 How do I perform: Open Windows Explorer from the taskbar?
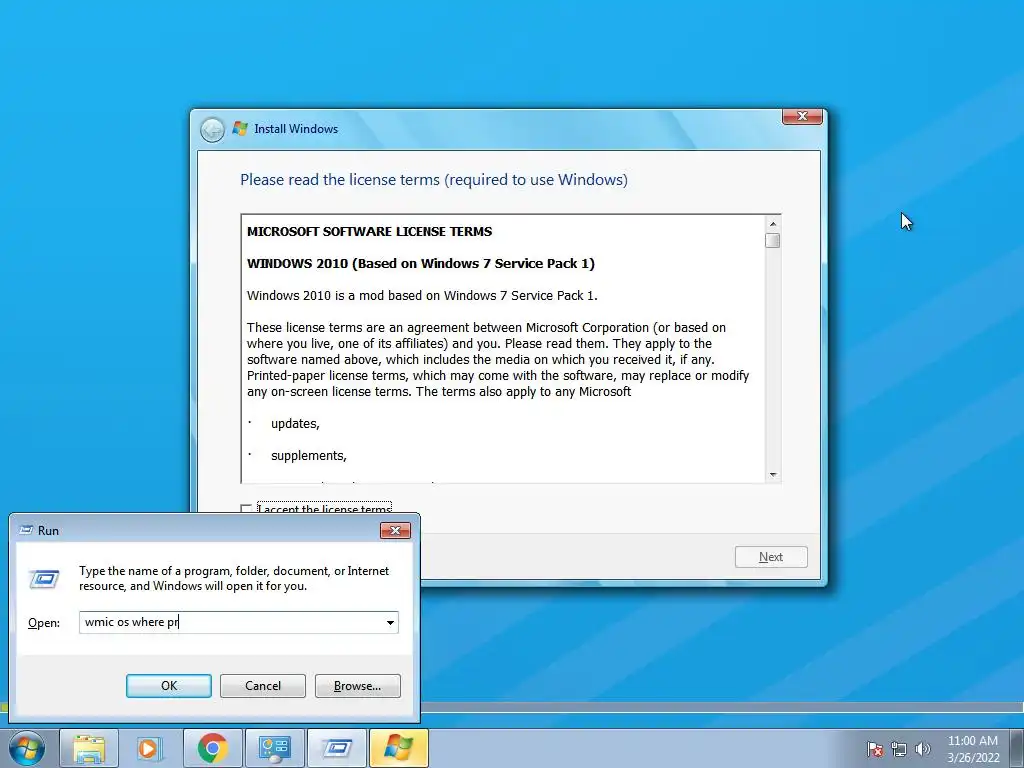click(89, 748)
